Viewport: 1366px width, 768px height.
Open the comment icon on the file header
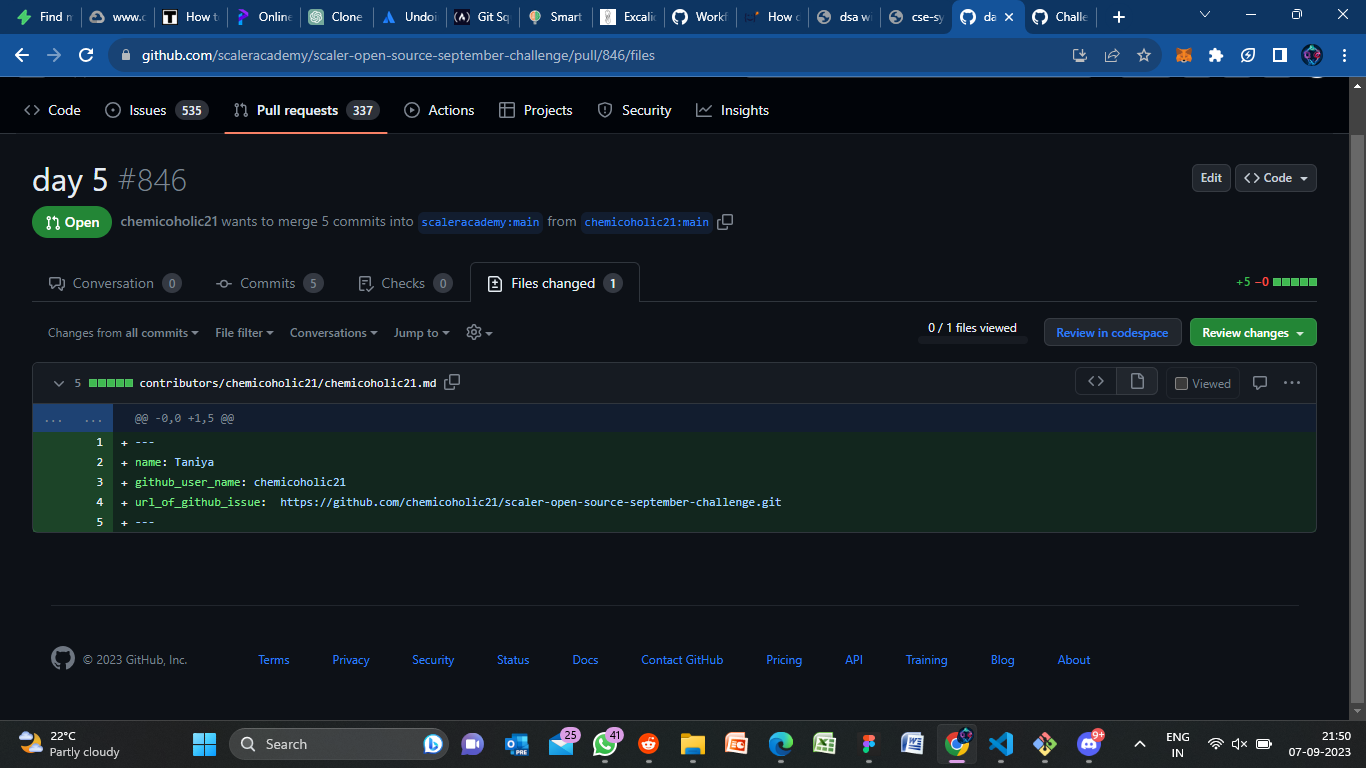[1260, 382]
